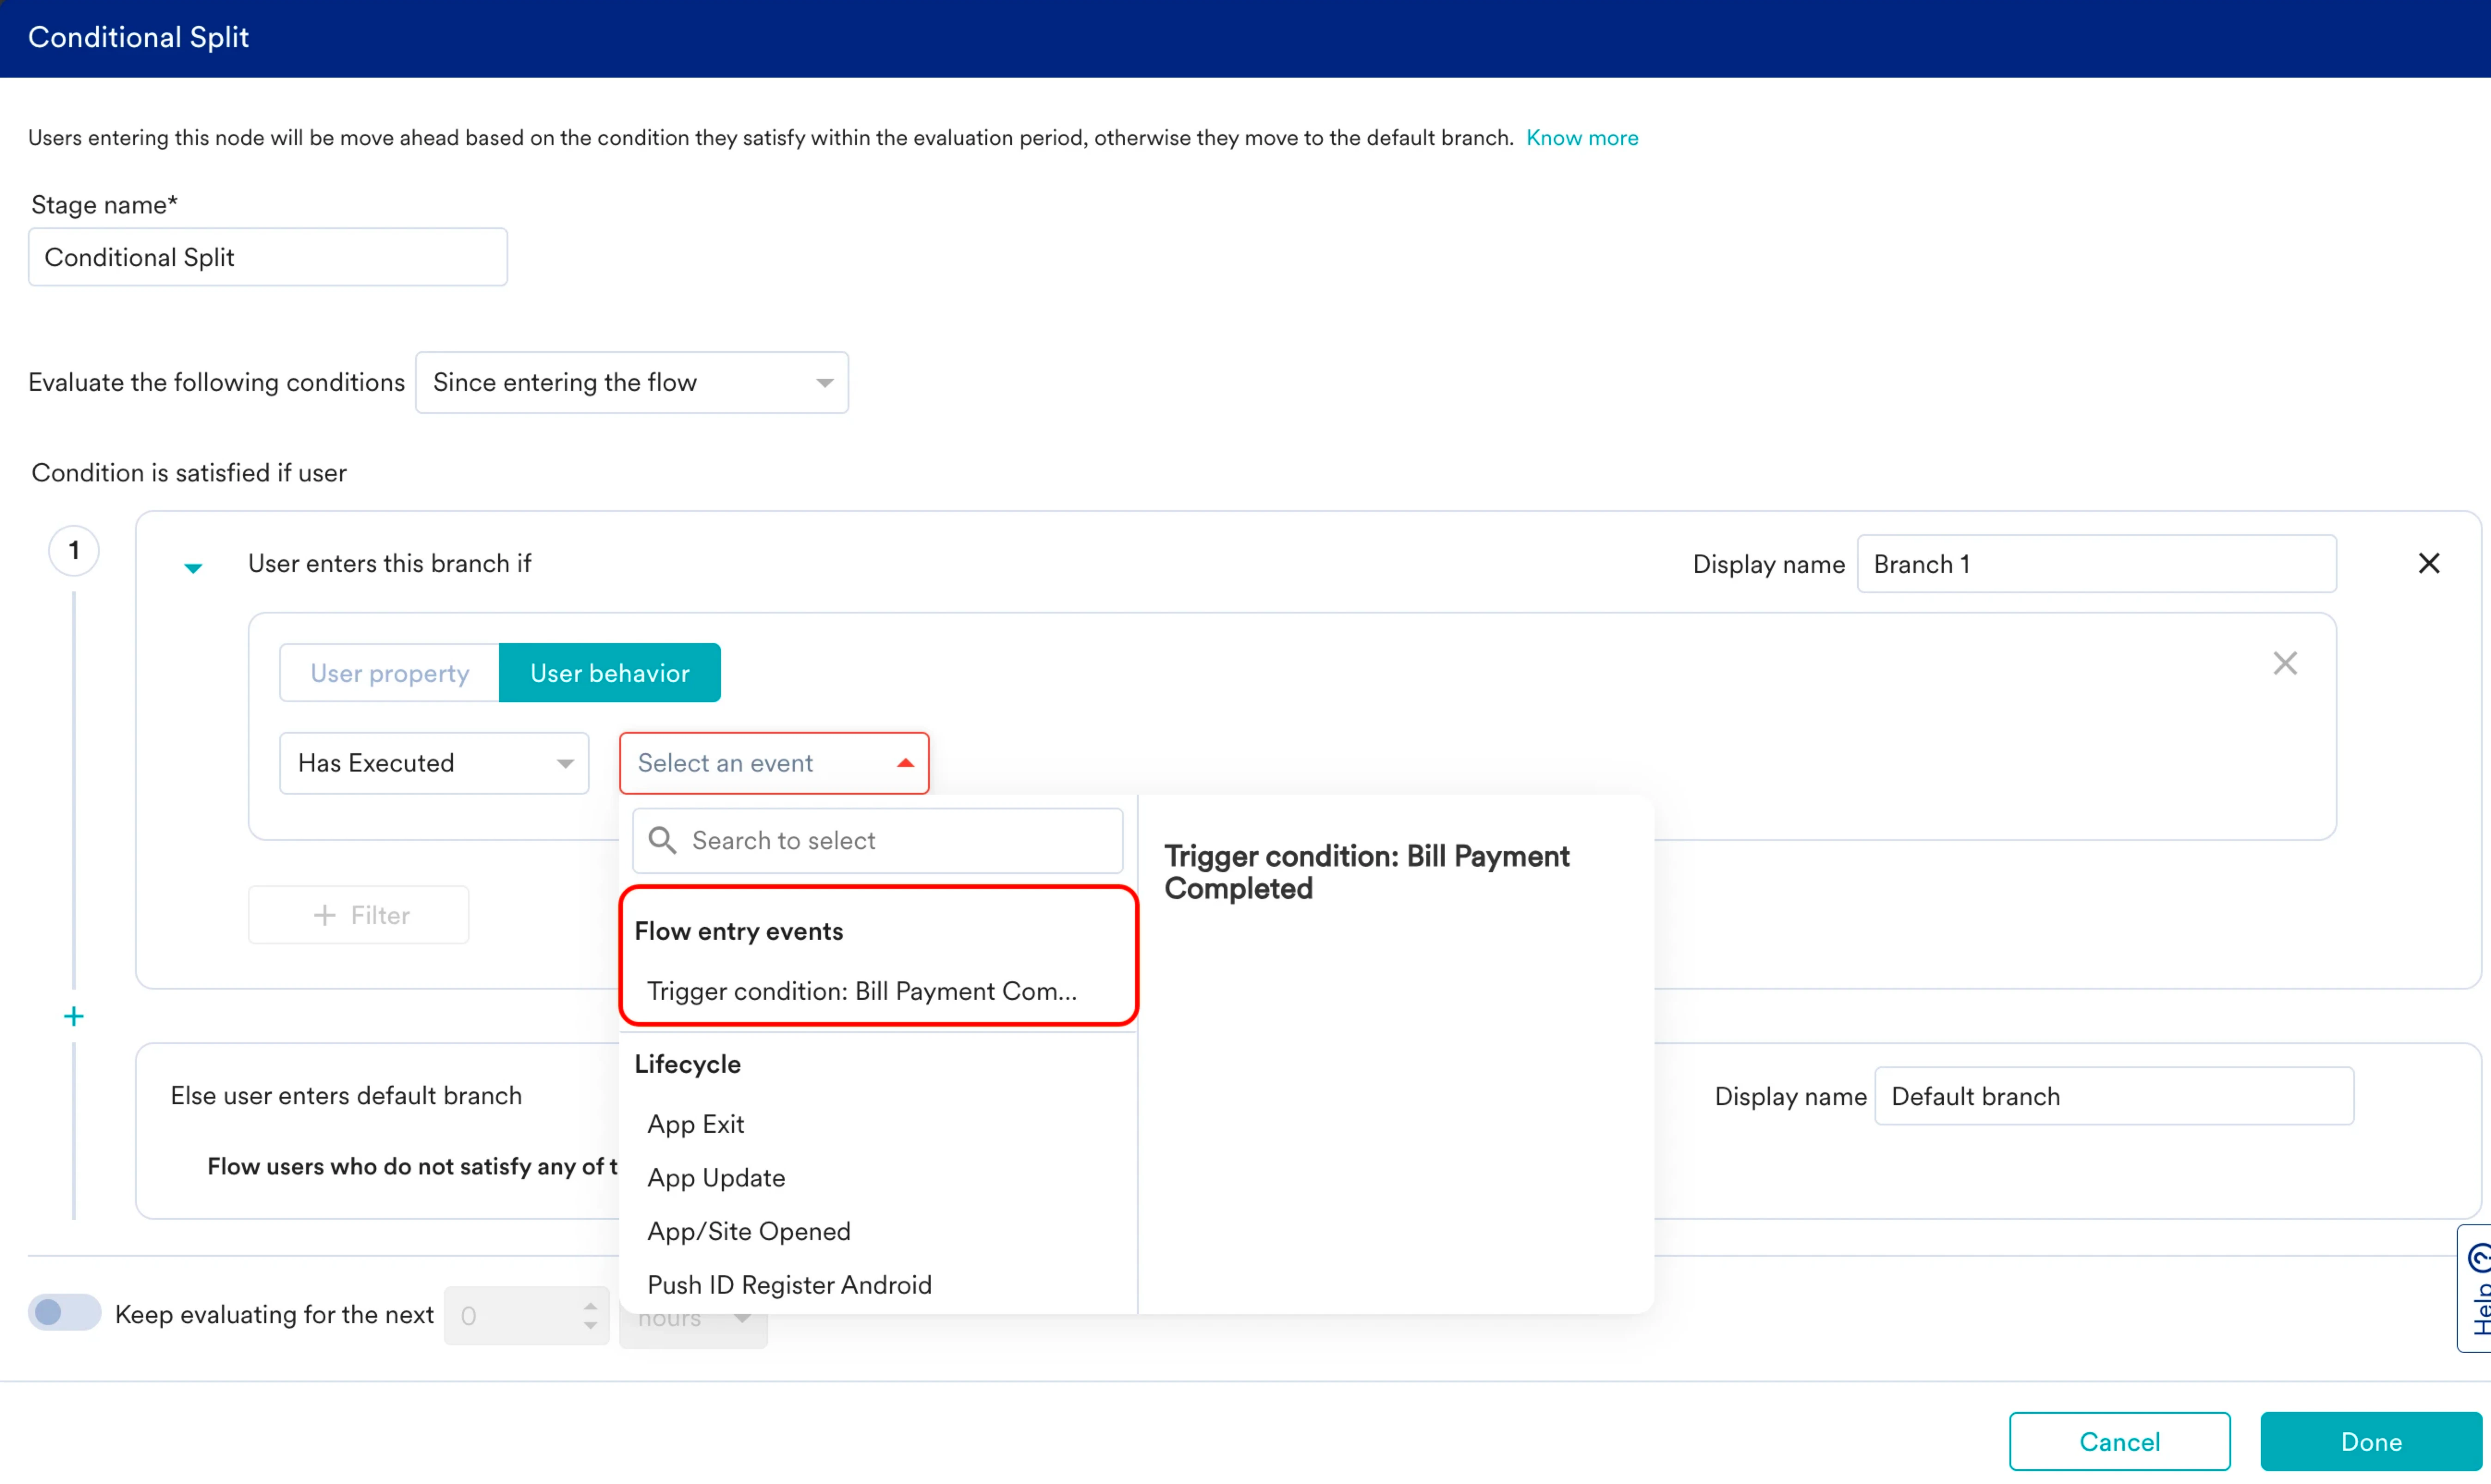The width and height of the screenshot is (2491, 1484).
Task: Select App Exit lifecycle event
Action: click(695, 1123)
